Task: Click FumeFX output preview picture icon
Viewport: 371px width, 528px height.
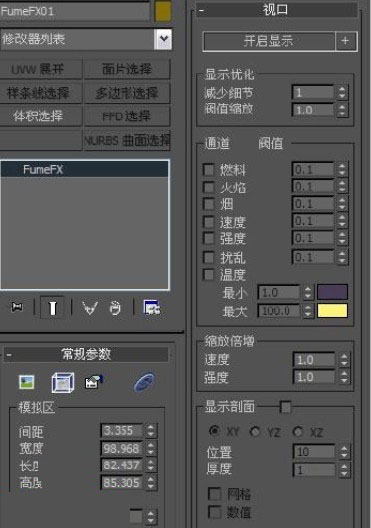Action: 27,382
